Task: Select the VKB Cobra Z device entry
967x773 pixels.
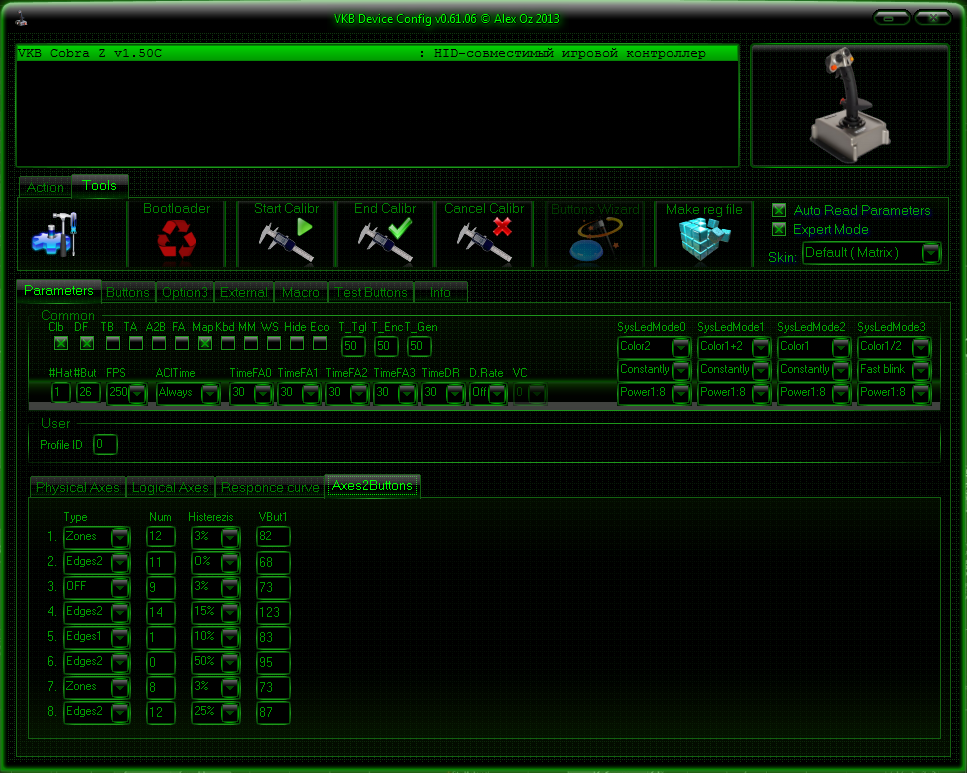Action: [x=377, y=54]
